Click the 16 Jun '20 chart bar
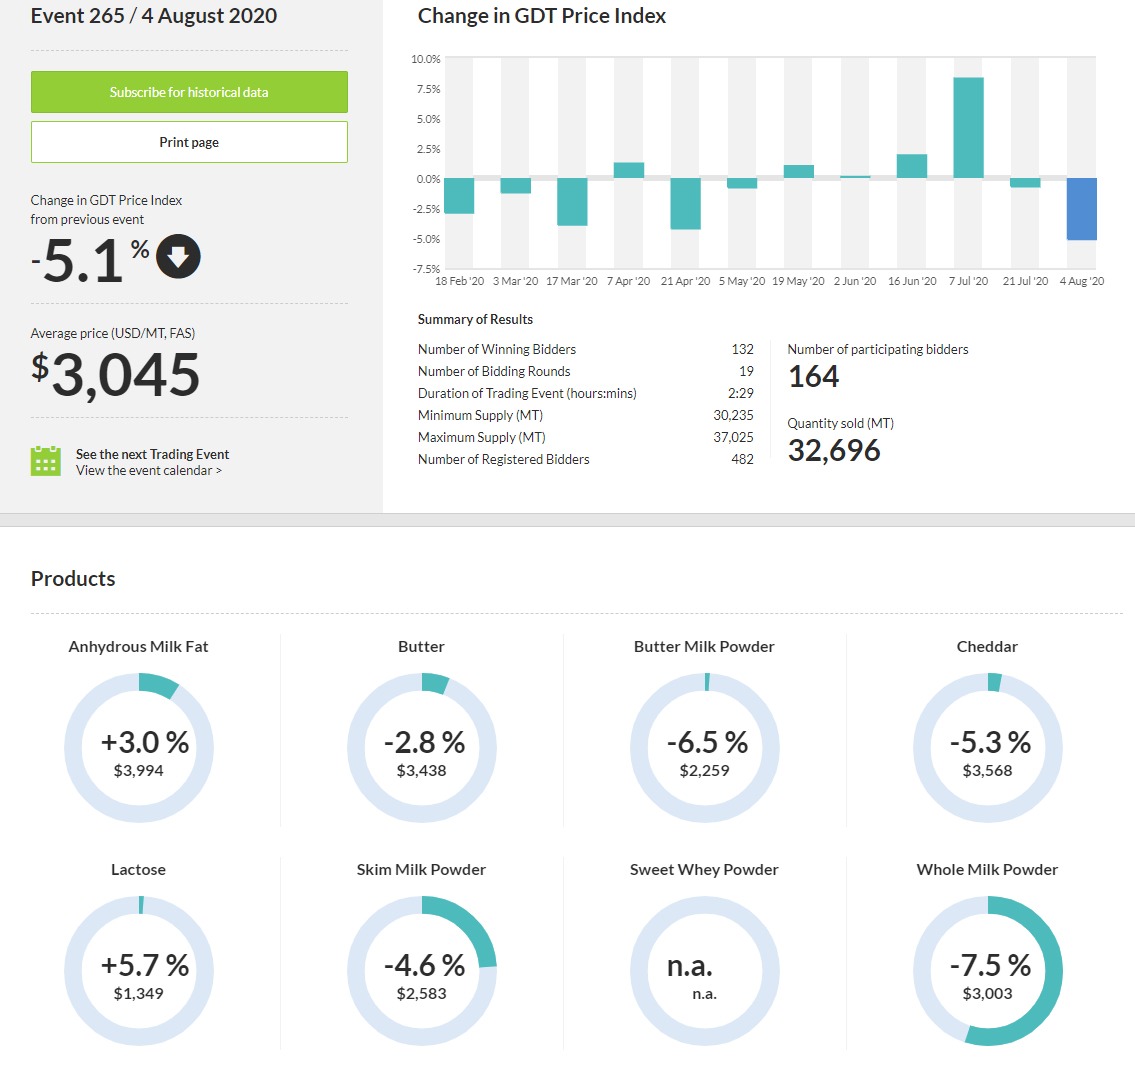 912,167
